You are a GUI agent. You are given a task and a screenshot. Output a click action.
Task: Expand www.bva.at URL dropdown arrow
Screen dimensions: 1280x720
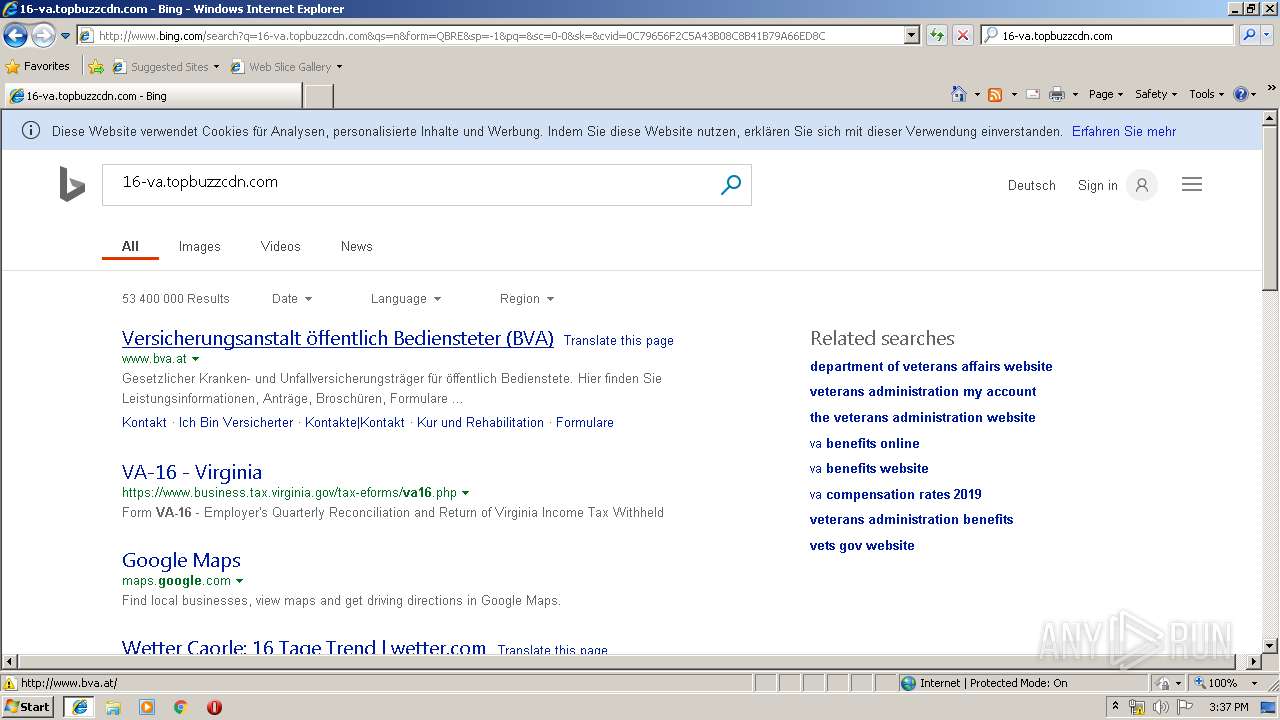[x=195, y=359]
